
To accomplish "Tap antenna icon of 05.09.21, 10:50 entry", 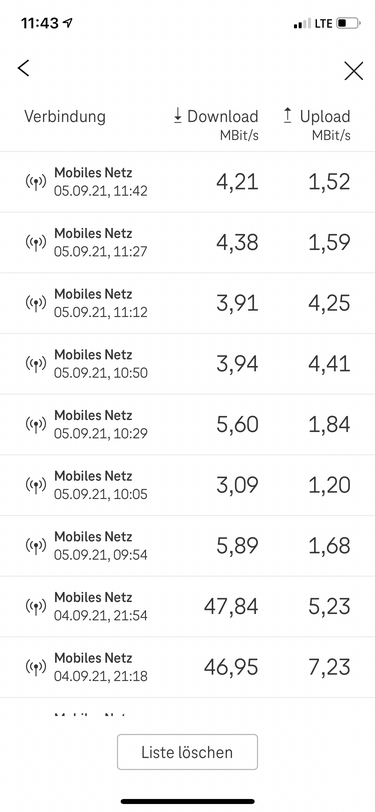I will tap(36, 364).
